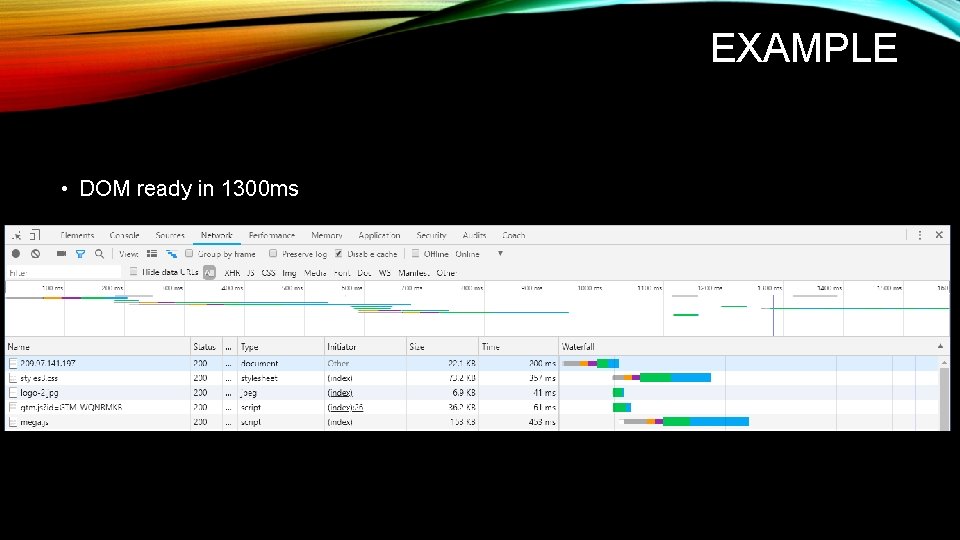
Task: Filter requests by Media type
Action: pyautogui.click(x=315, y=273)
